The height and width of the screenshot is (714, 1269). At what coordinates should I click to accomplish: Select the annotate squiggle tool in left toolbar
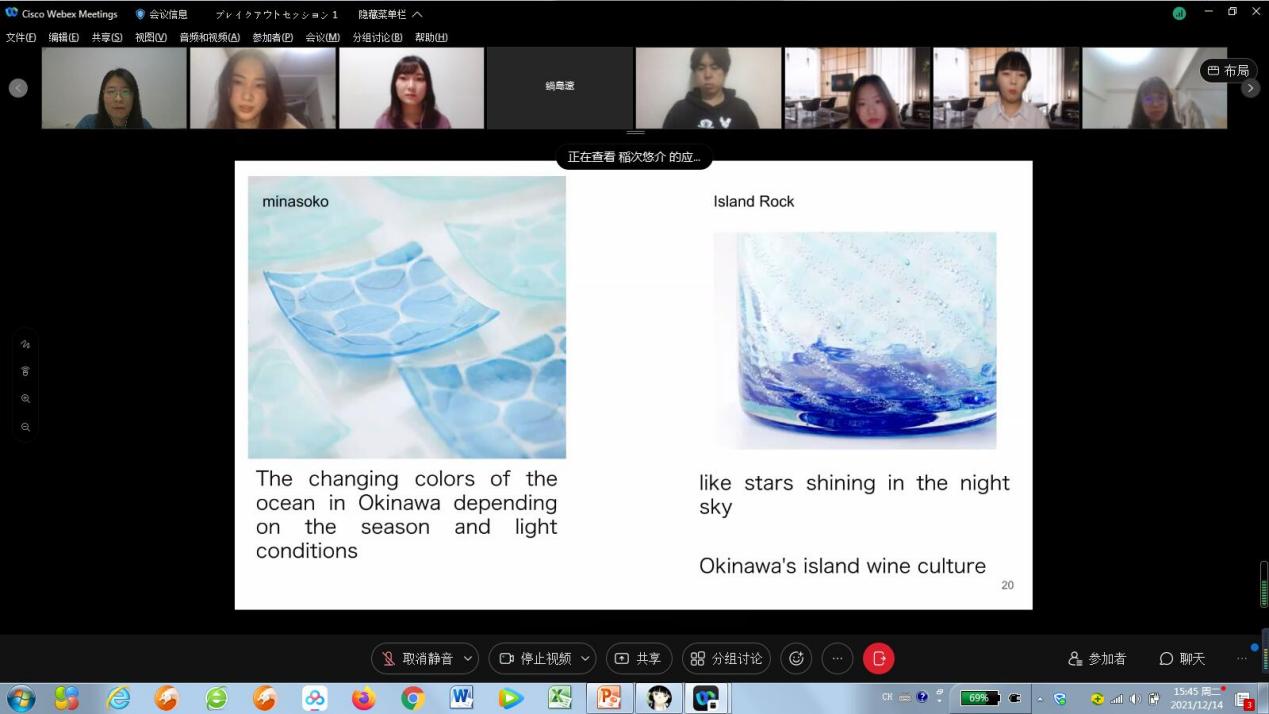point(25,344)
